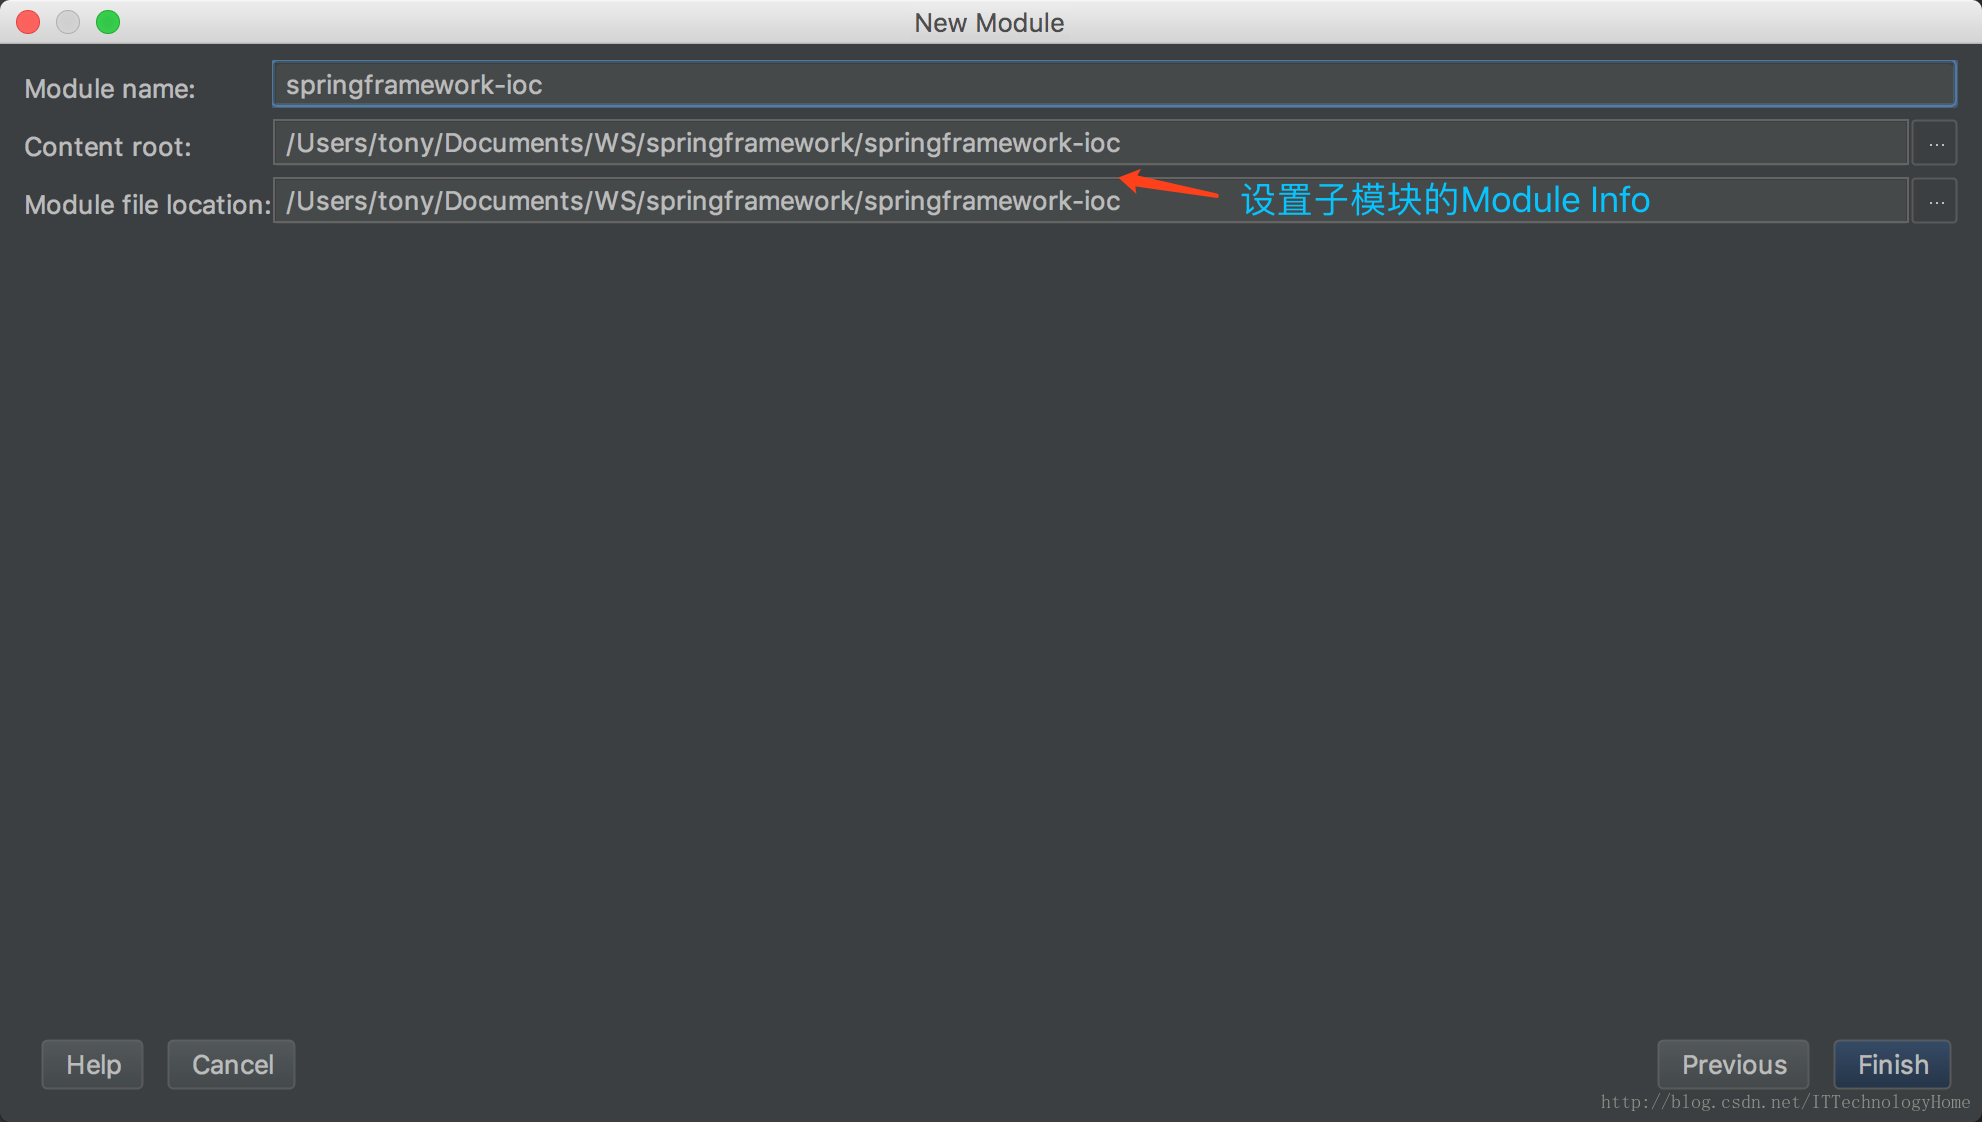This screenshot has height=1122, width=1982.
Task: Click the Help button for assistance
Action: pyautogui.click(x=93, y=1063)
